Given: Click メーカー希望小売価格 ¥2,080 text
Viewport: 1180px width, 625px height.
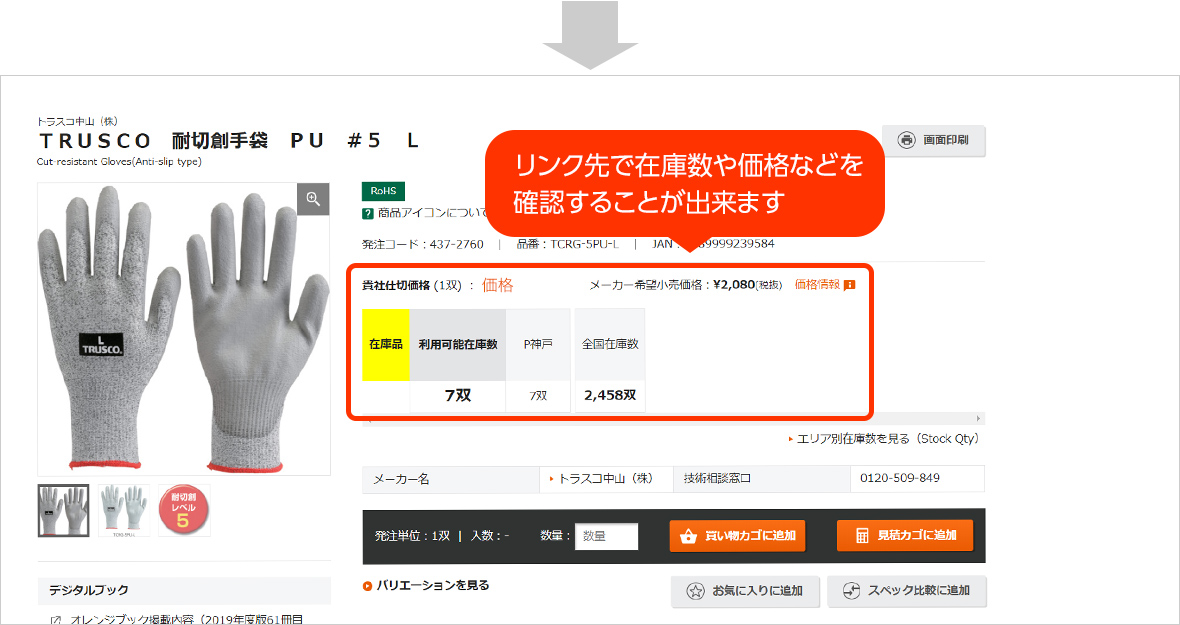Looking at the screenshot, I should coord(686,285).
